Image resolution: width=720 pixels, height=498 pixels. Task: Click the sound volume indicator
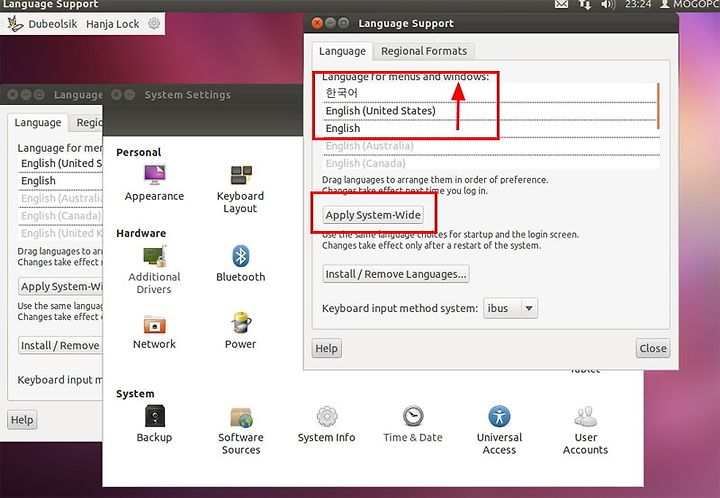pos(608,5)
